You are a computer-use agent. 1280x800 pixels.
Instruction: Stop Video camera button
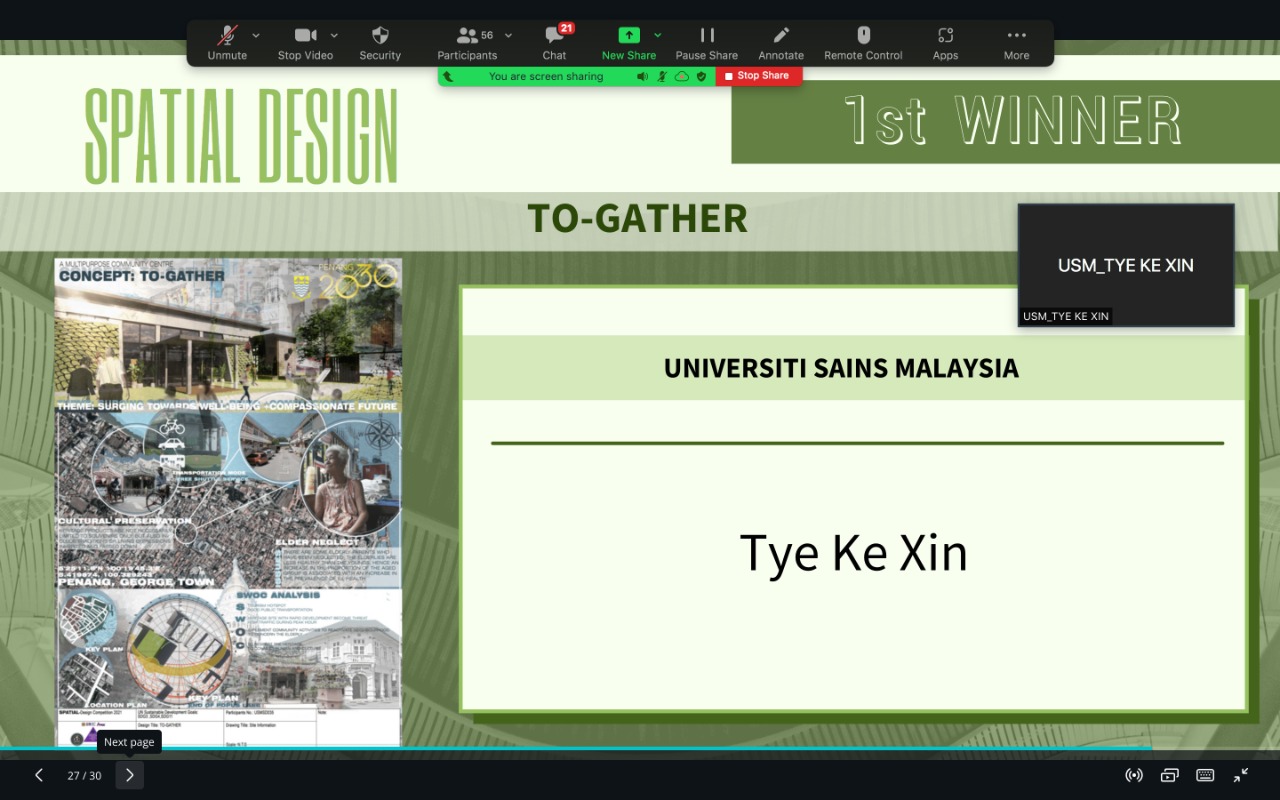305,44
